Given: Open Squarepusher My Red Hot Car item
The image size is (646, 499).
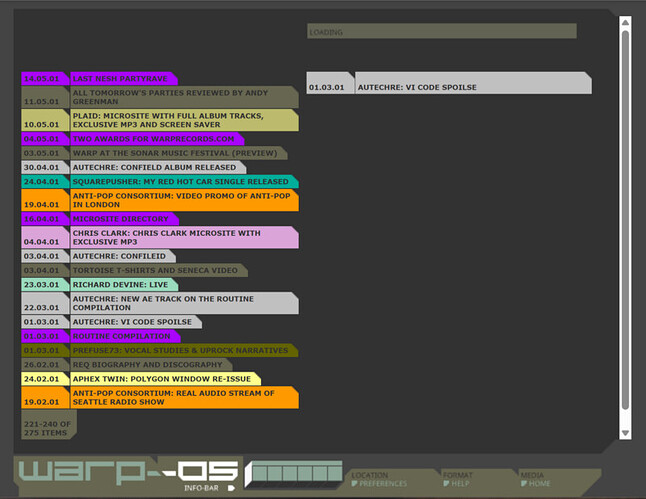Looking at the screenshot, I should [185, 181].
